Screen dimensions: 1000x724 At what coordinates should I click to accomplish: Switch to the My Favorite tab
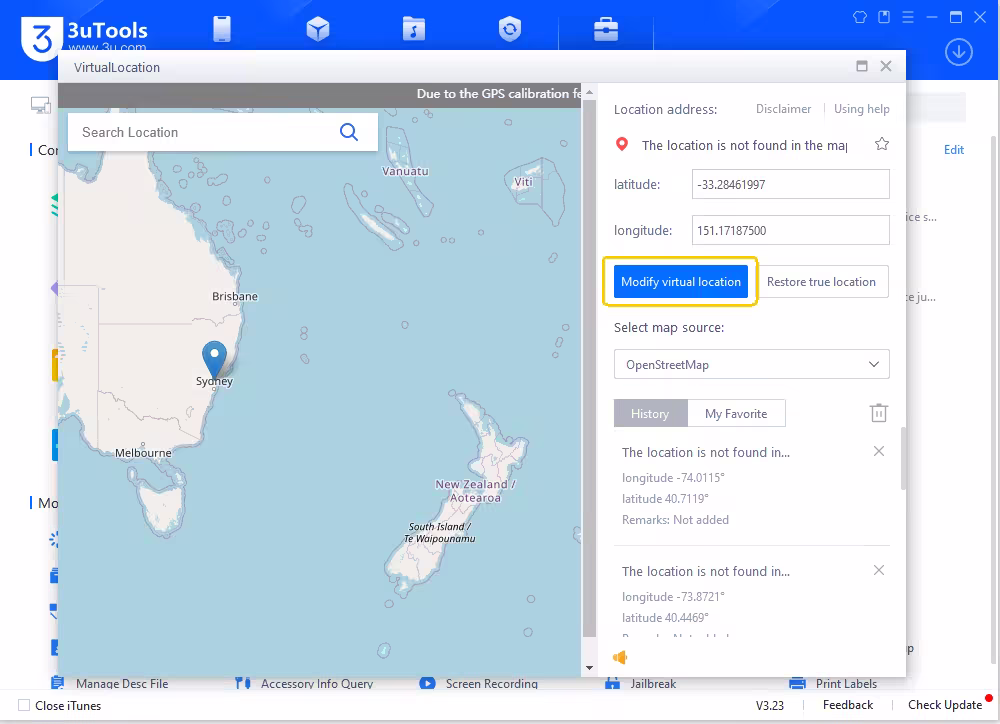(x=736, y=413)
